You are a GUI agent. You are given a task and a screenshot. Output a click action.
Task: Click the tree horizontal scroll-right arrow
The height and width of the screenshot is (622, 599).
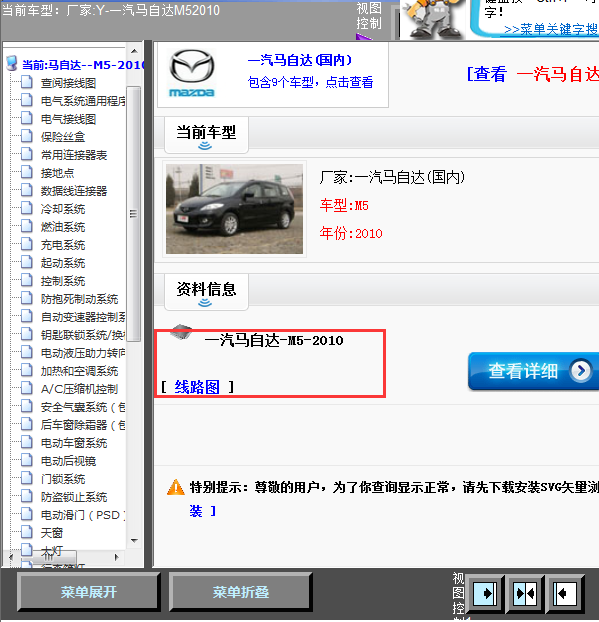(x=117, y=557)
